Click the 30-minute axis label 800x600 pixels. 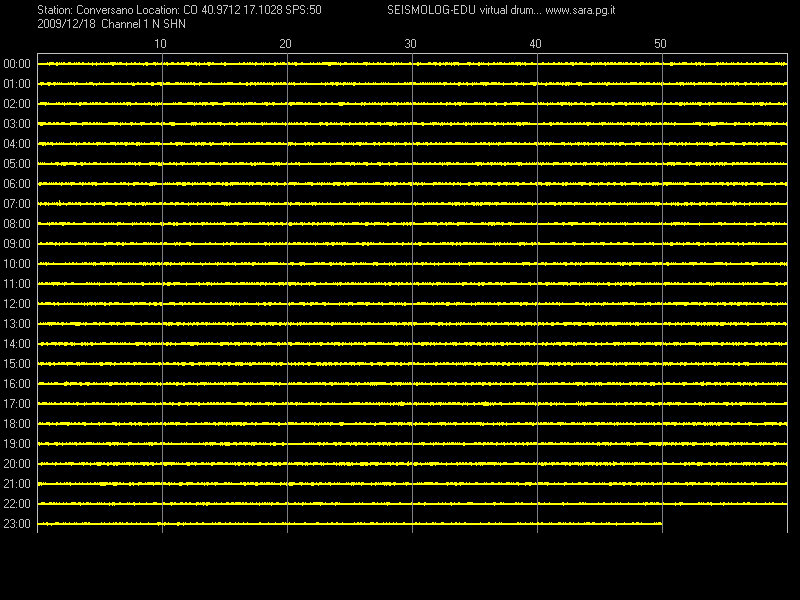click(410, 44)
